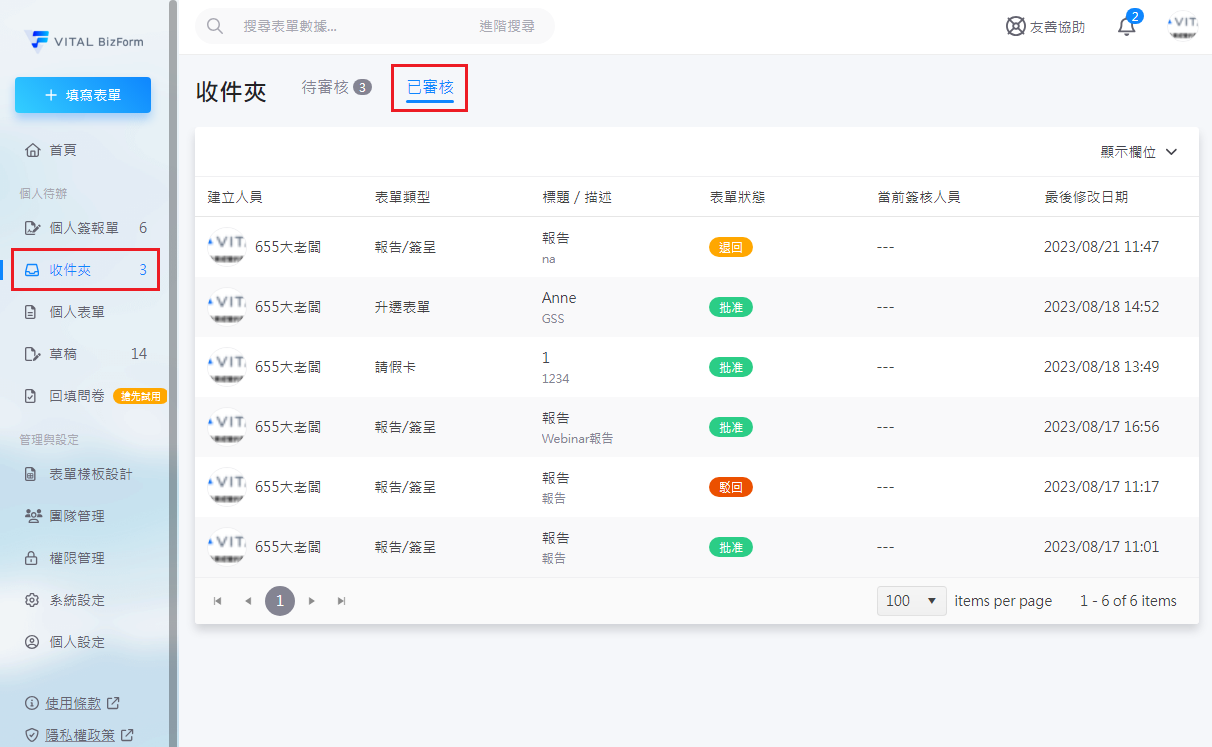
Task: Click 進階搜尋 advanced search
Action: pos(506,26)
